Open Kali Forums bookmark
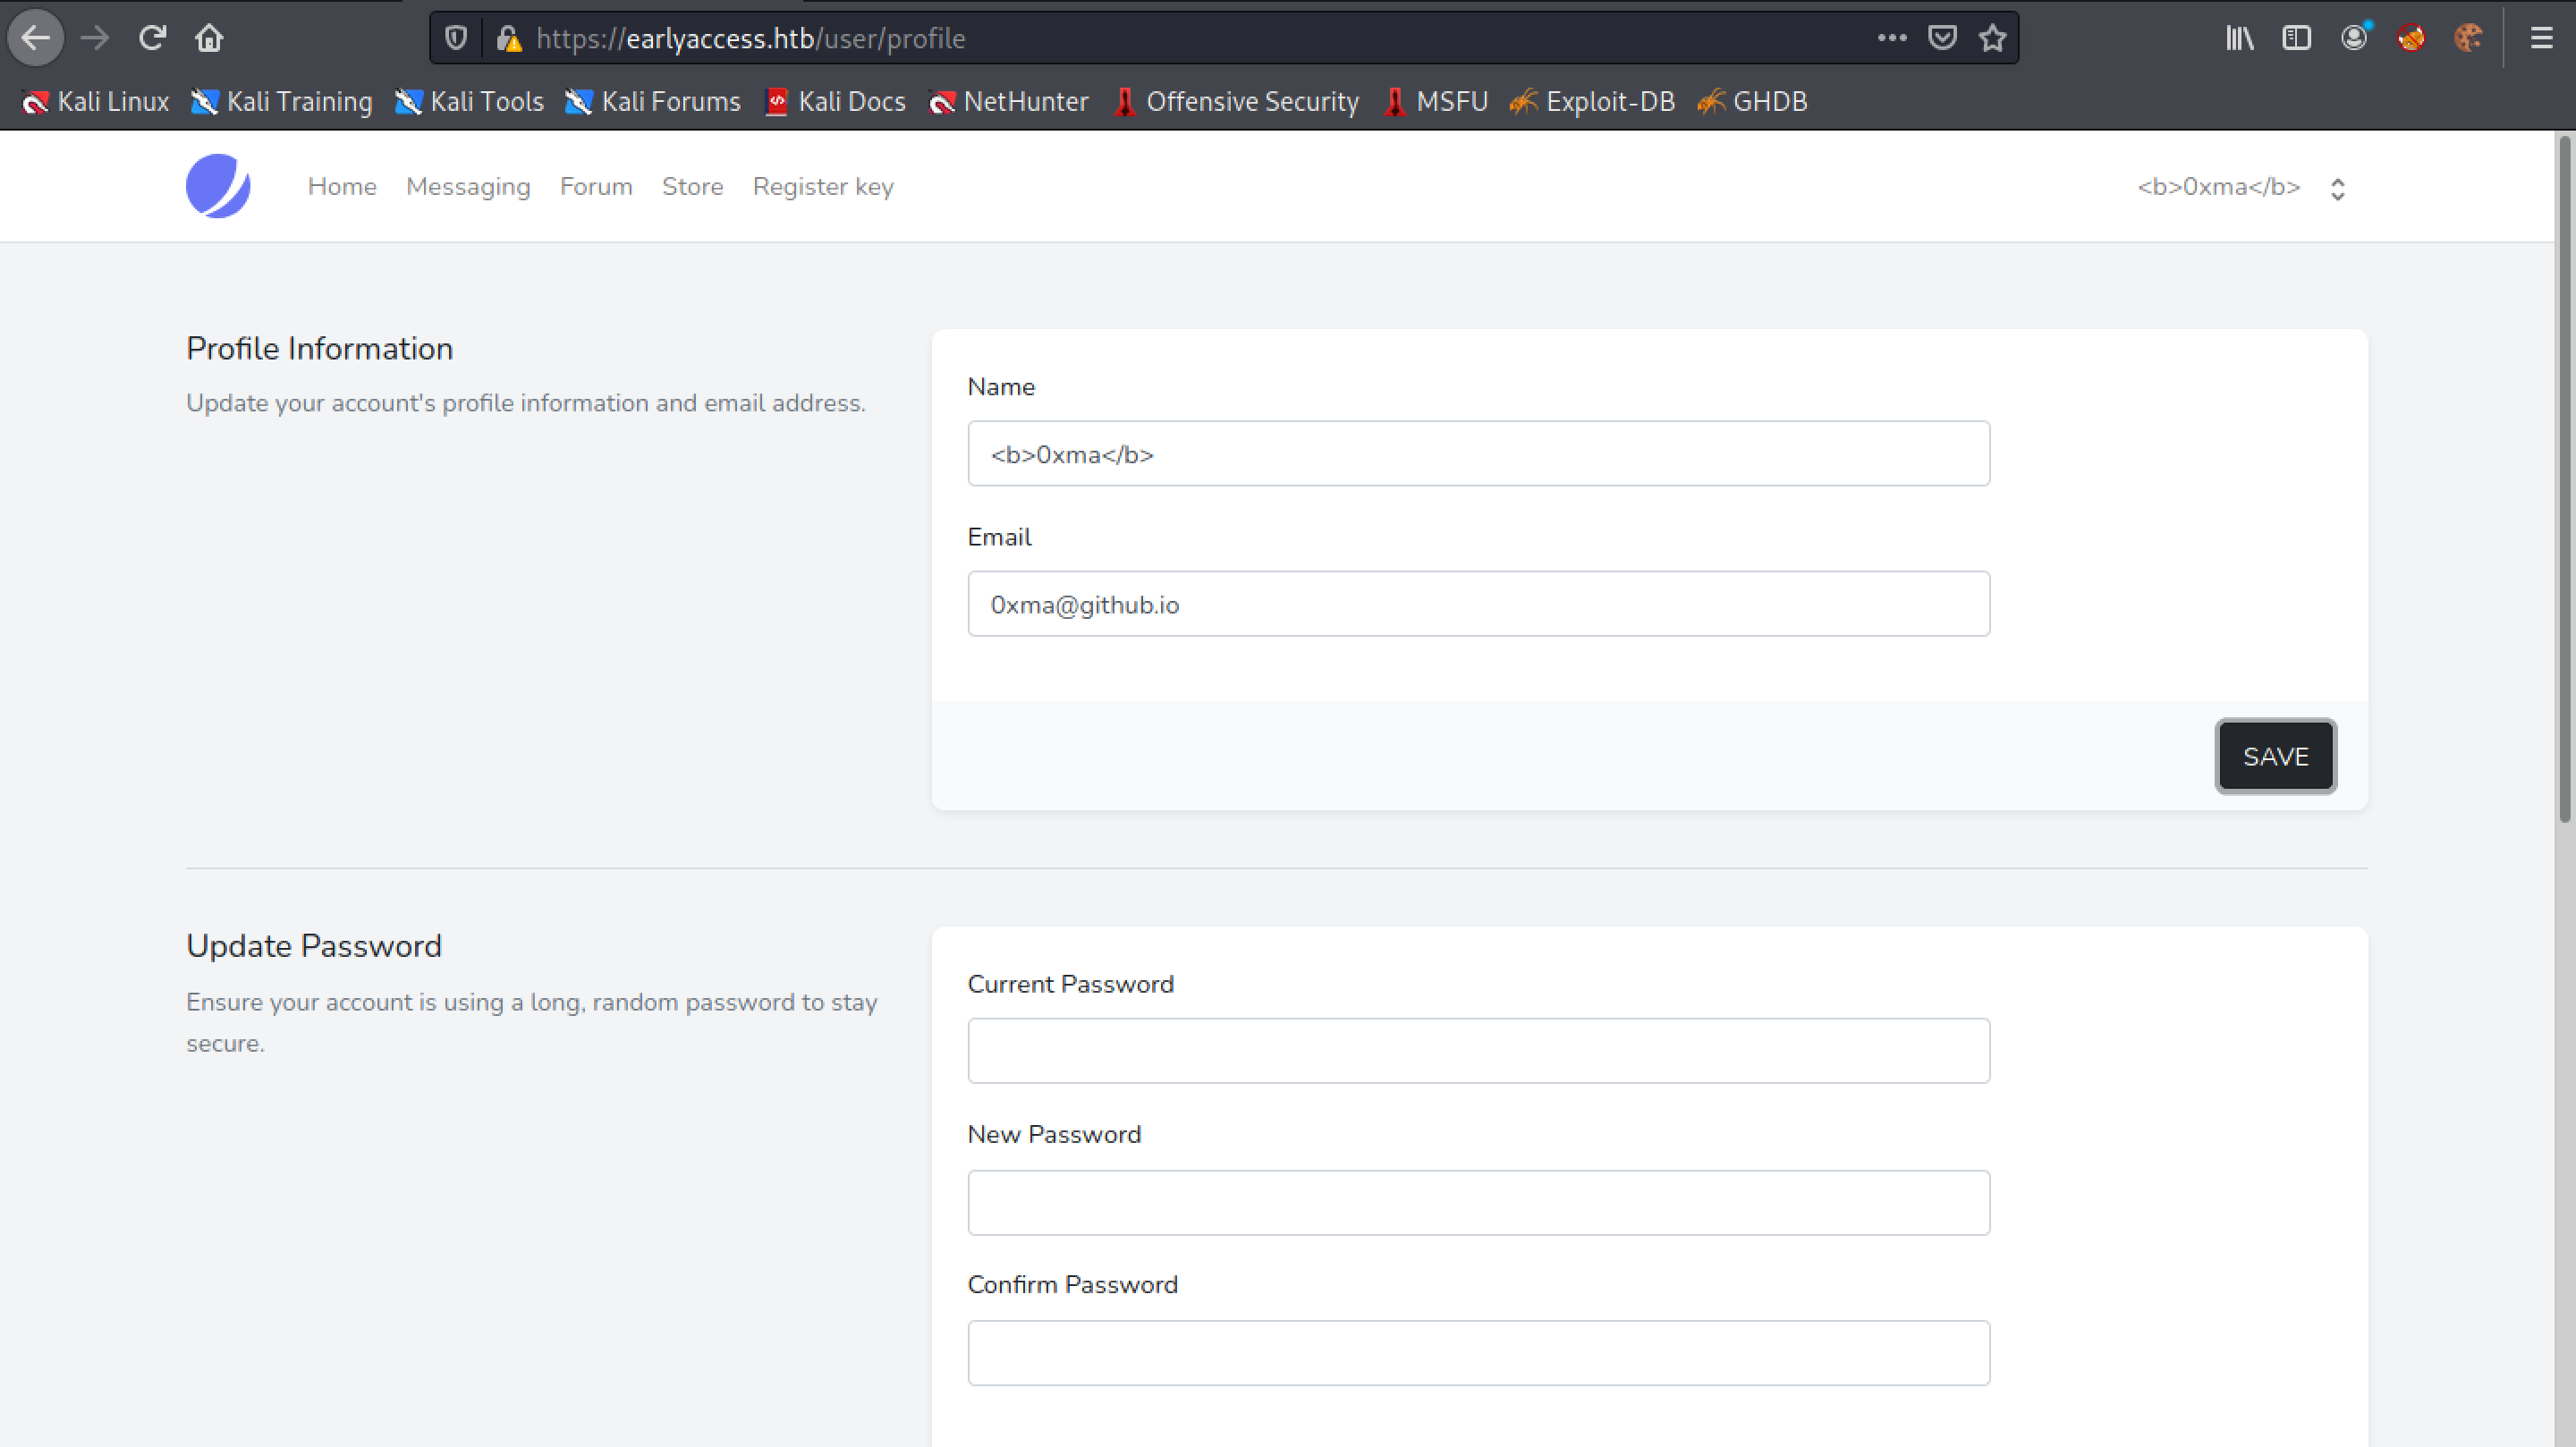 click(653, 101)
